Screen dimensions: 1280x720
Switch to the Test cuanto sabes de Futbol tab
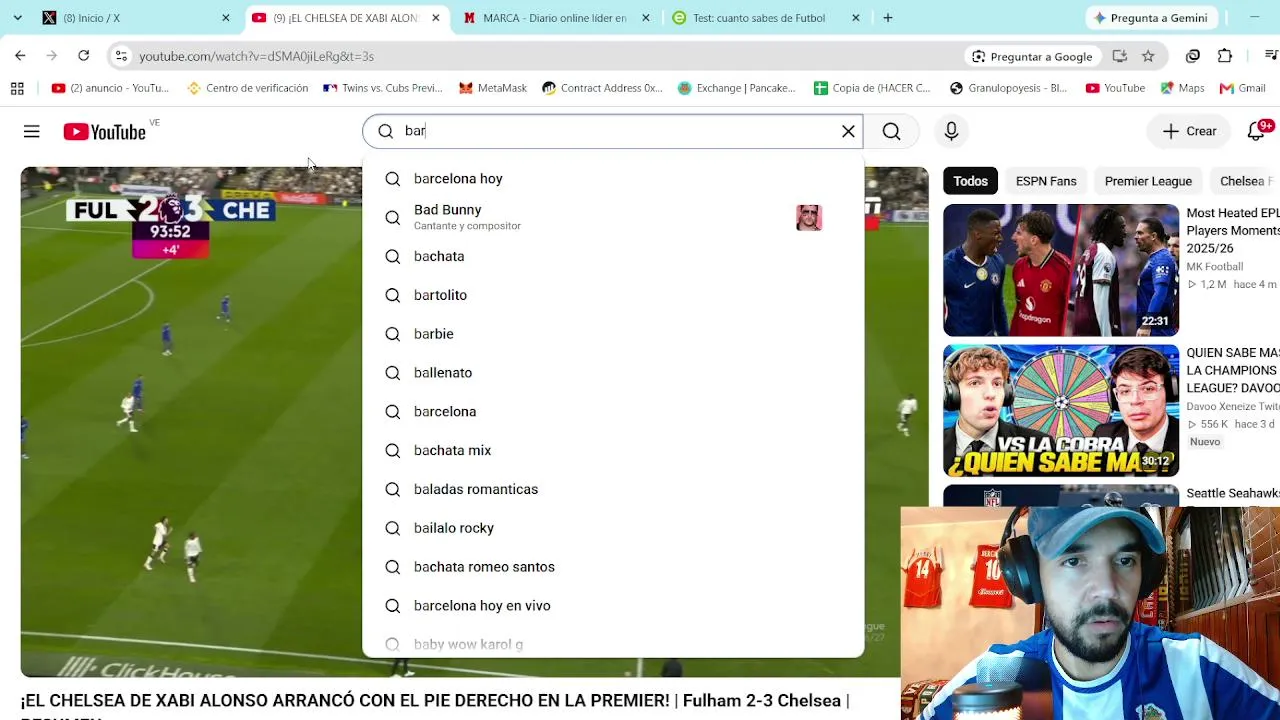(x=764, y=18)
